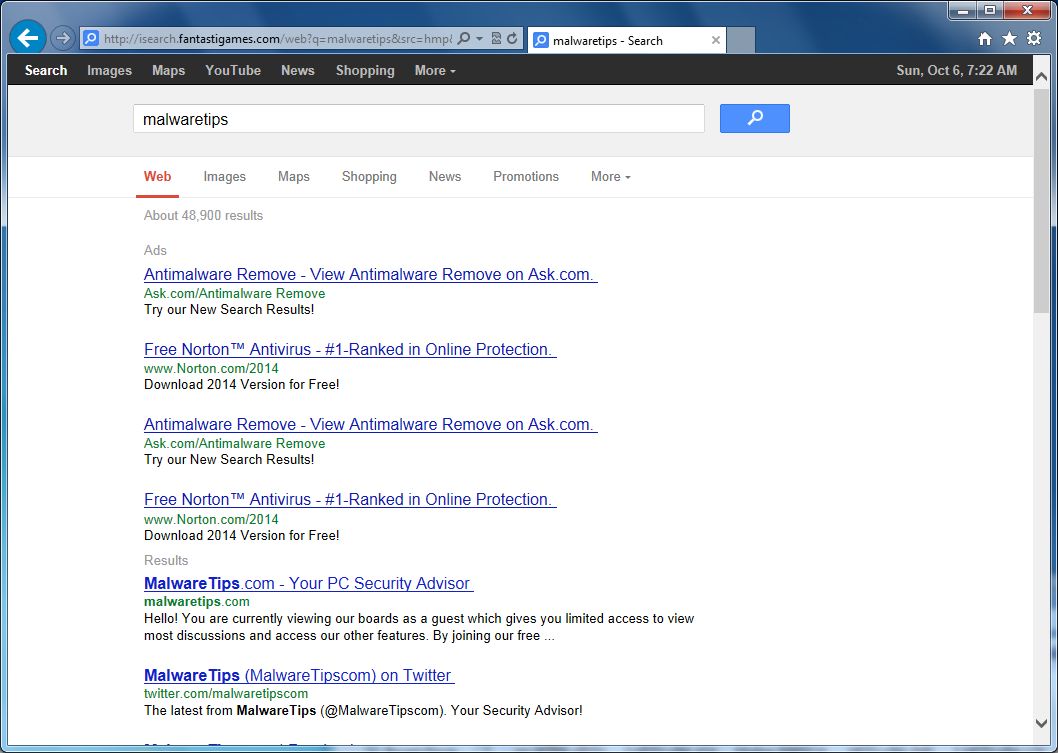The image size is (1058, 753).
Task: Open browser Tools gear icon
Action: (1034, 38)
